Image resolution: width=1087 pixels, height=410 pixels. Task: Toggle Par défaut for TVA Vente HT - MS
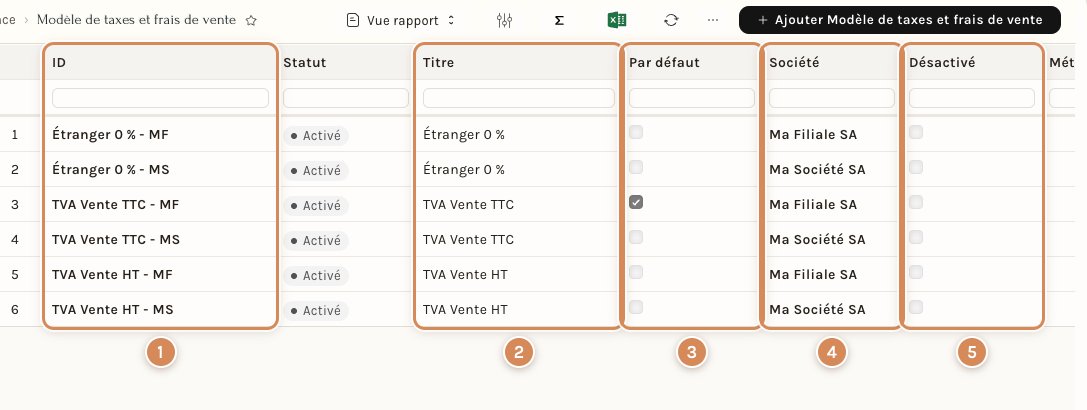(x=636, y=307)
